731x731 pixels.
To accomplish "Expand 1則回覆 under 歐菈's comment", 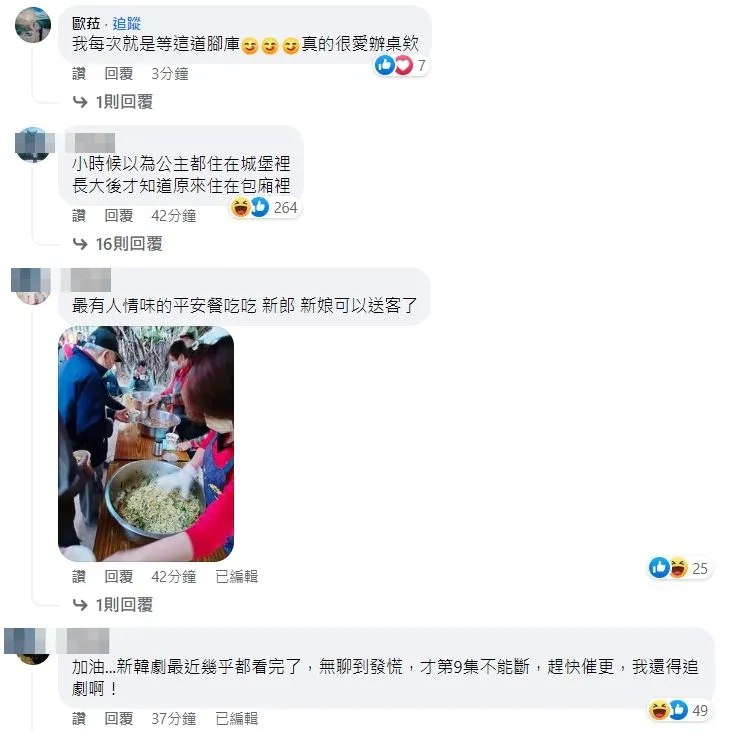I will point(113,102).
